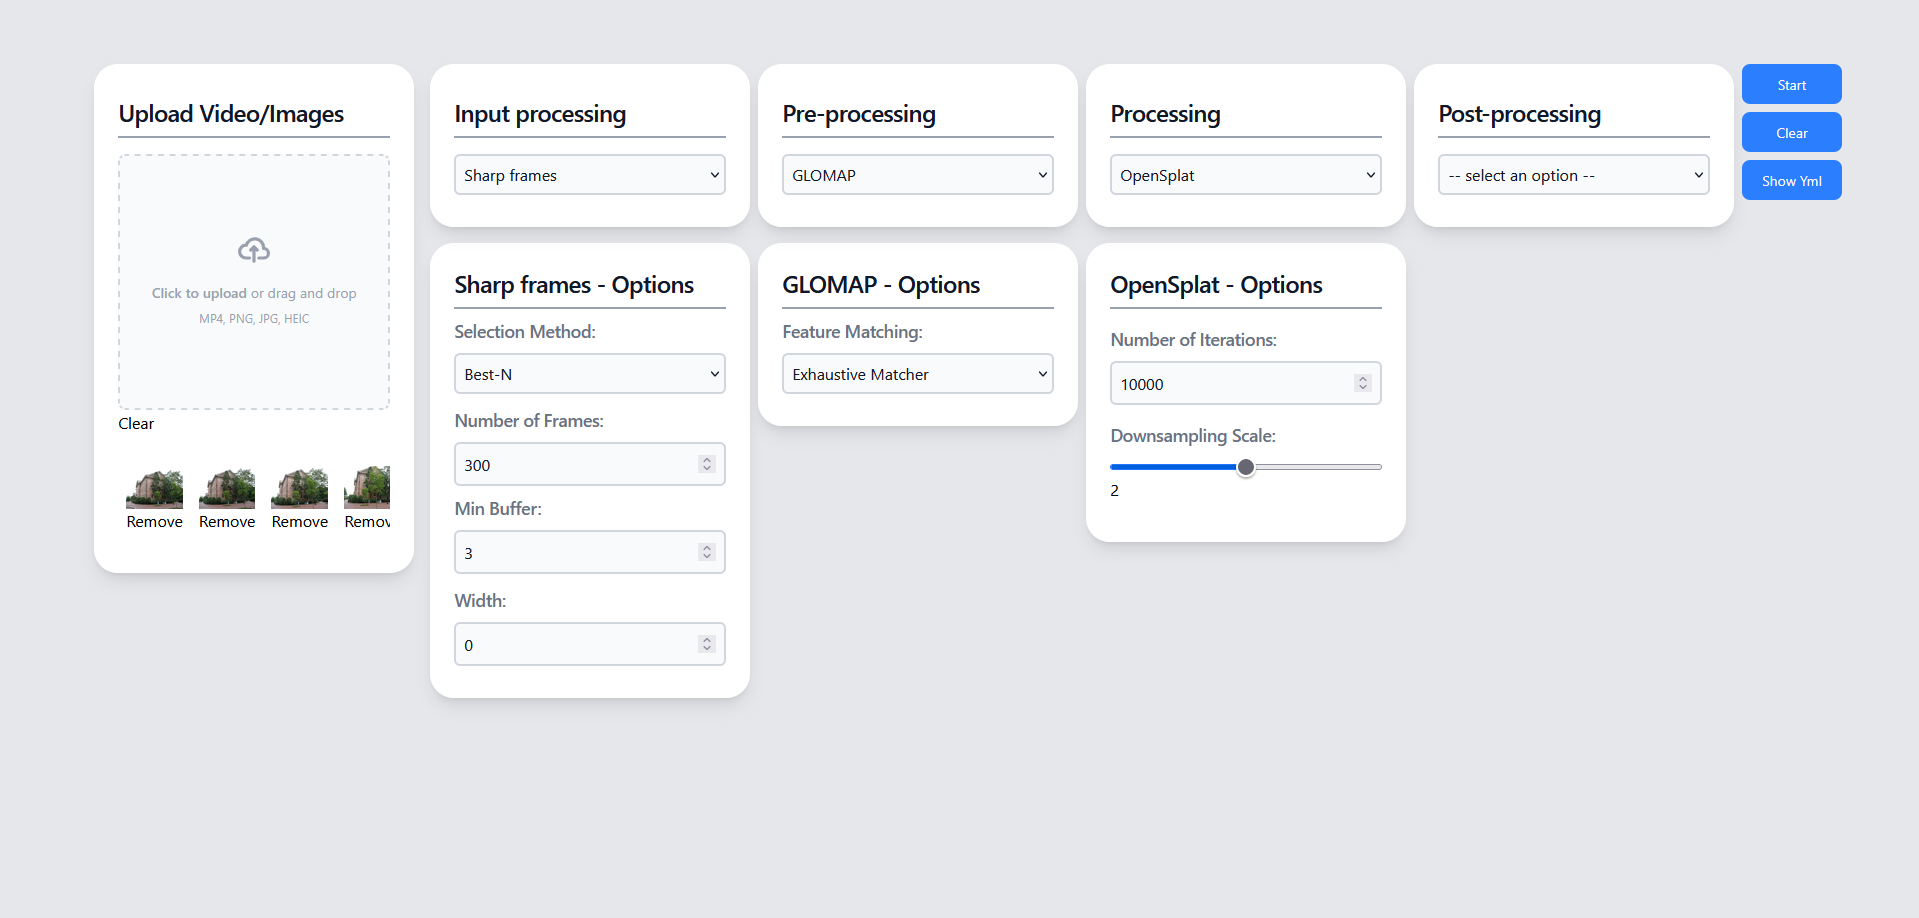Click the cloud upload icon

pyautogui.click(x=254, y=250)
